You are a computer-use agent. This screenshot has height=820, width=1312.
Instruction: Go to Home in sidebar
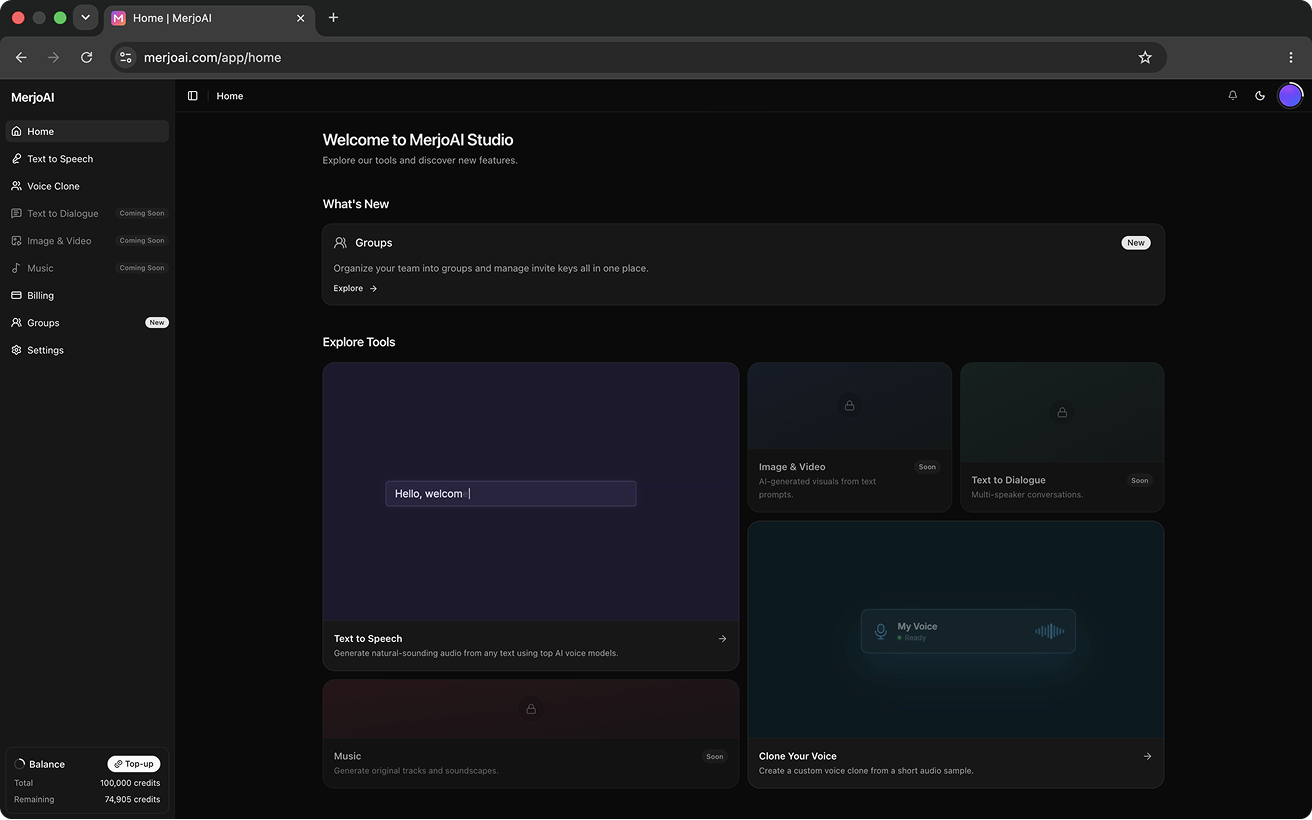(x=87, y=131)
